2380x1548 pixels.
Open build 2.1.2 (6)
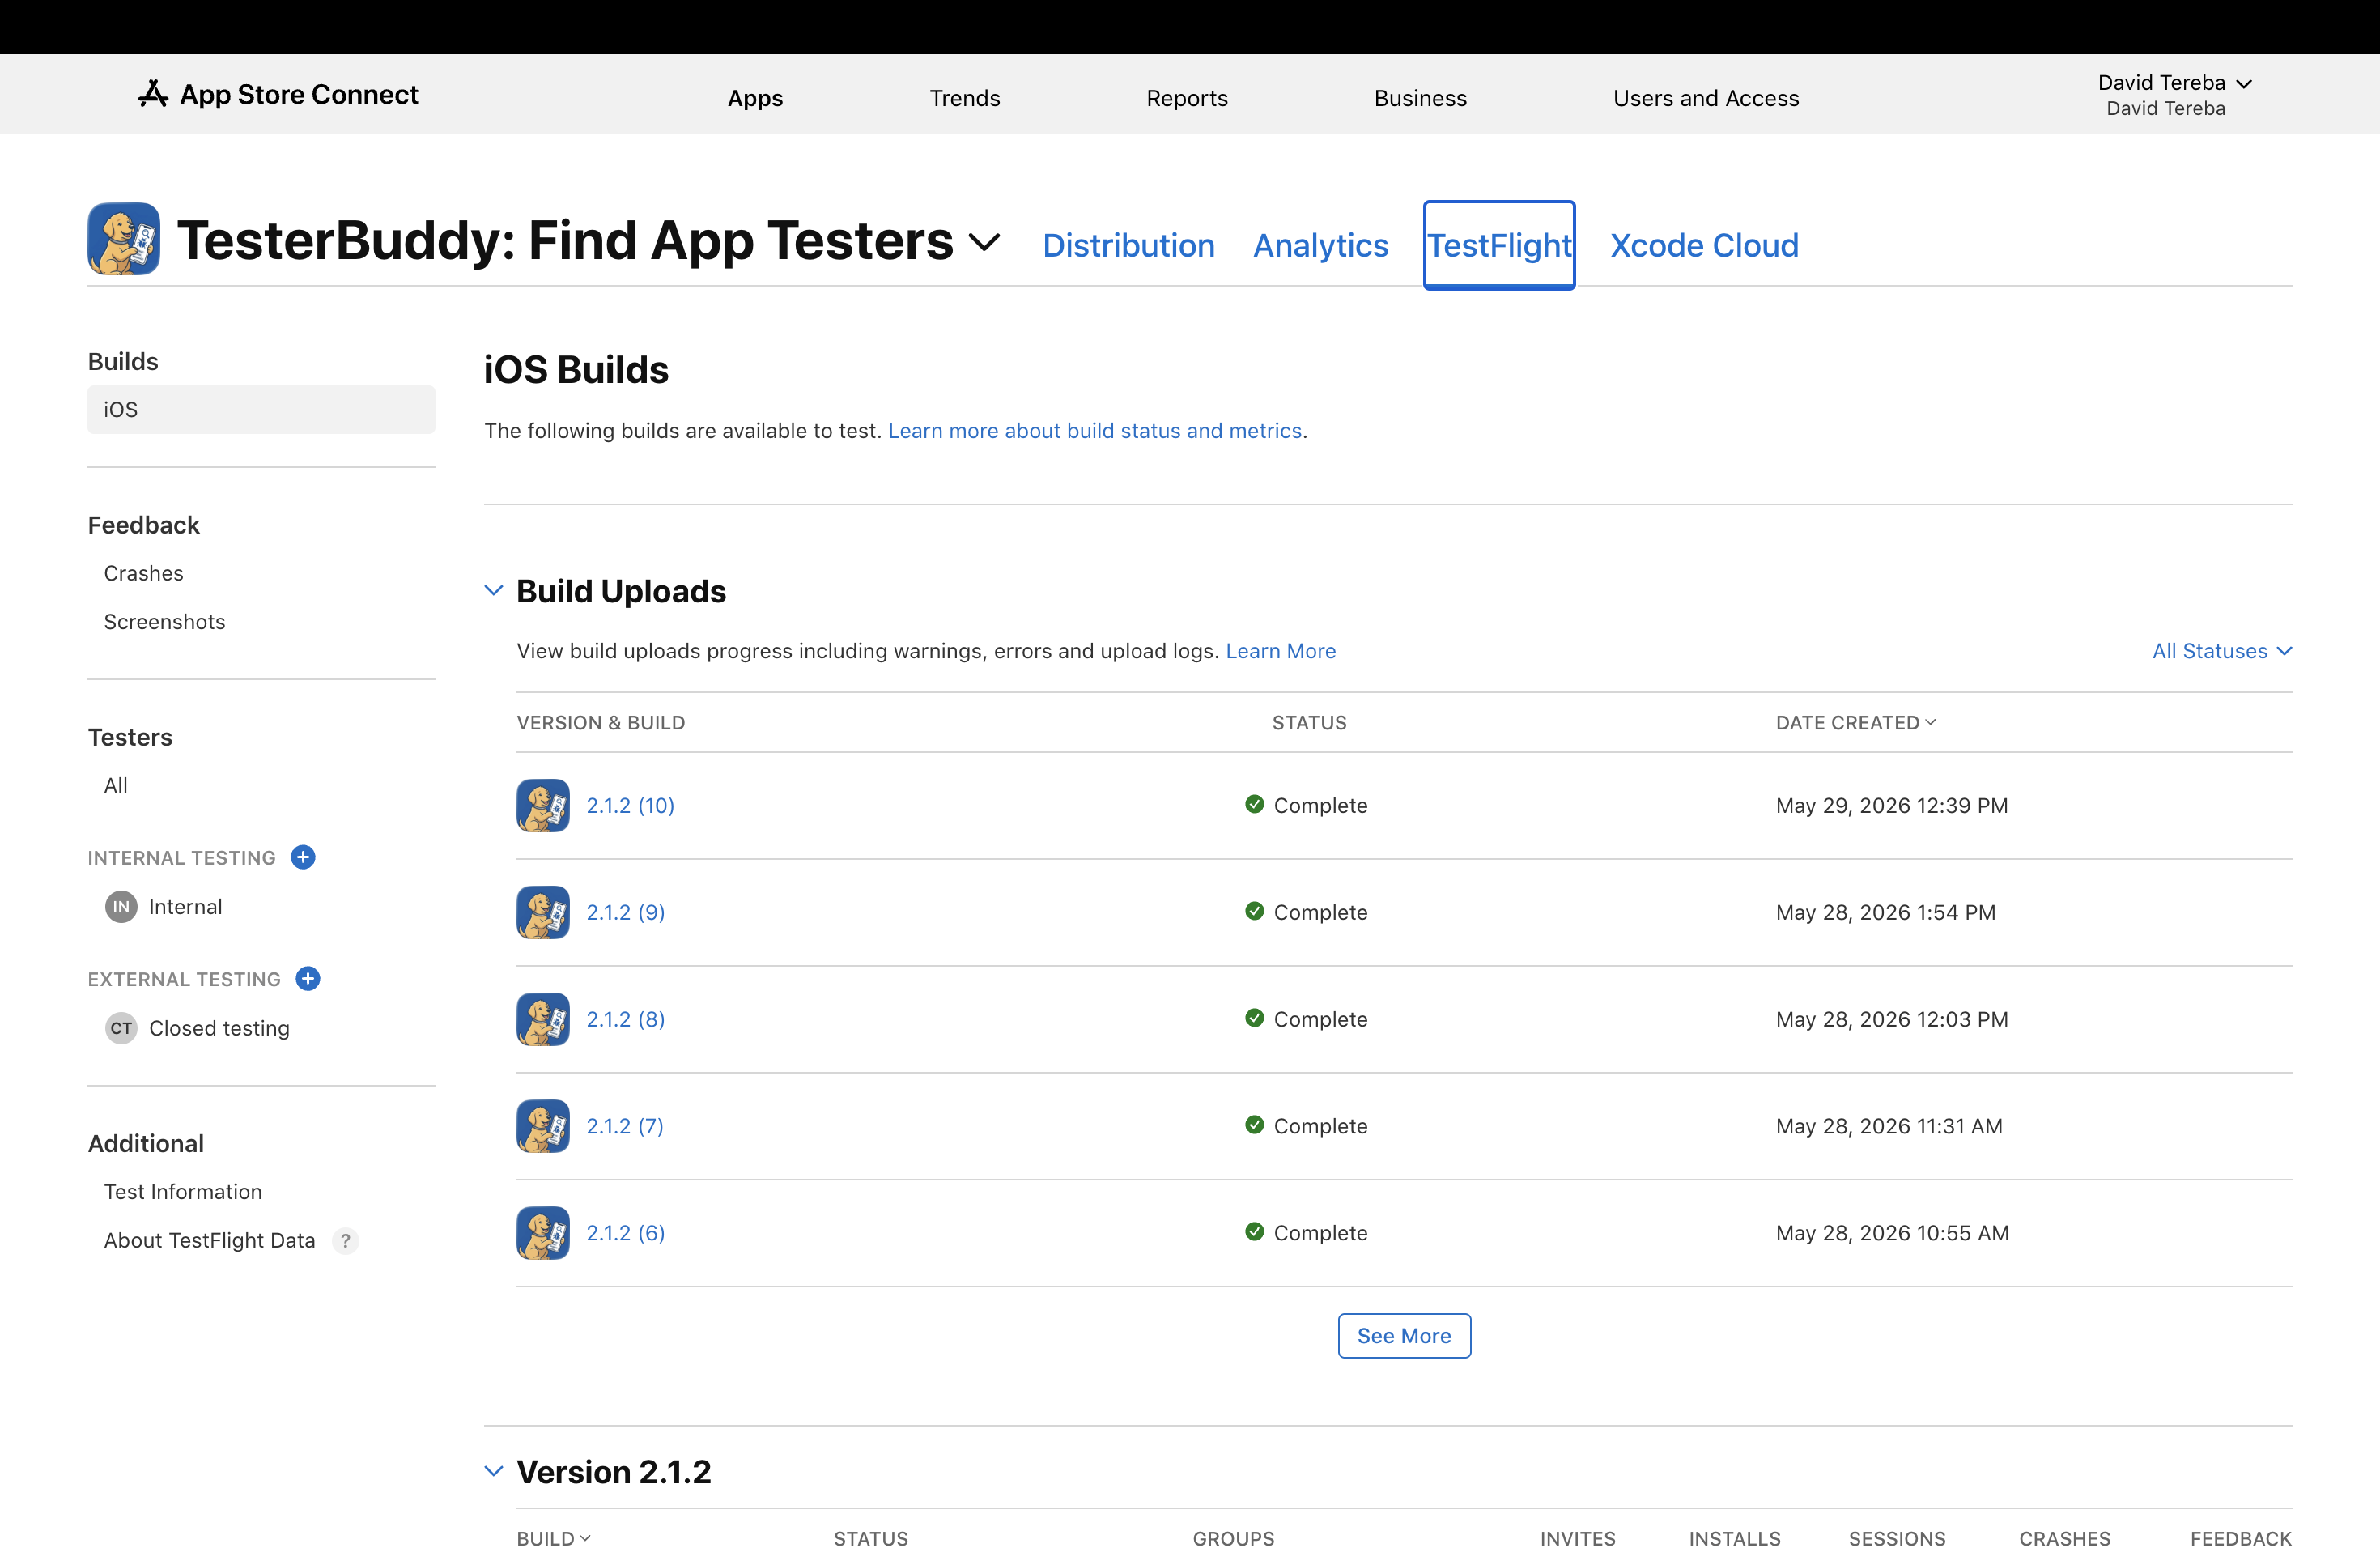[x=625, y=1233]
